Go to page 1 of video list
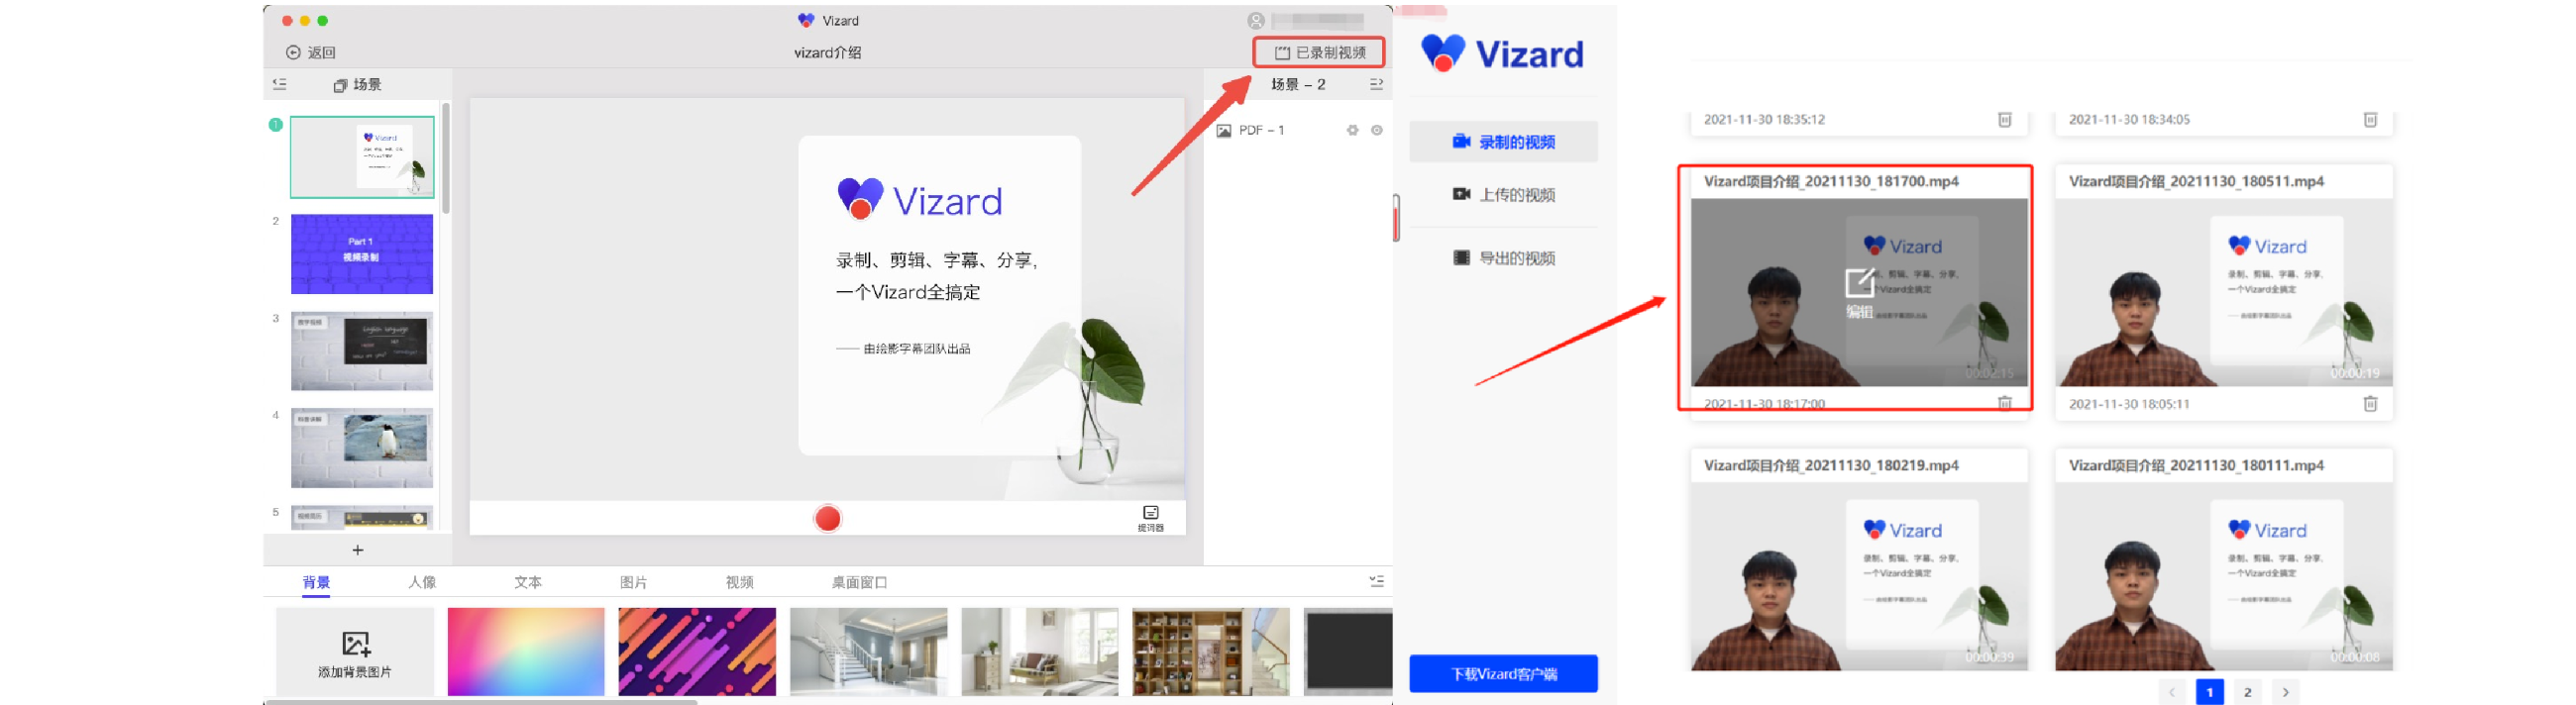Screen dimensions: 2576x705 coord(2209,692)
